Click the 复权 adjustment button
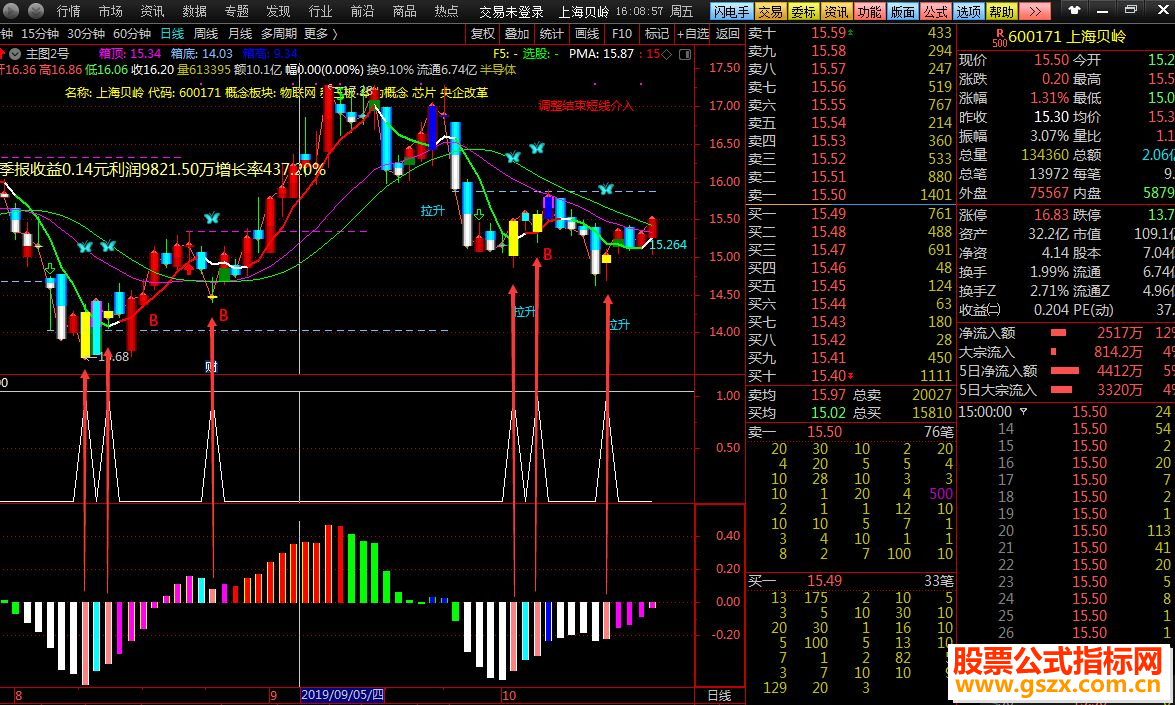The image size is (1175, 705). click(x=483, y=34)
